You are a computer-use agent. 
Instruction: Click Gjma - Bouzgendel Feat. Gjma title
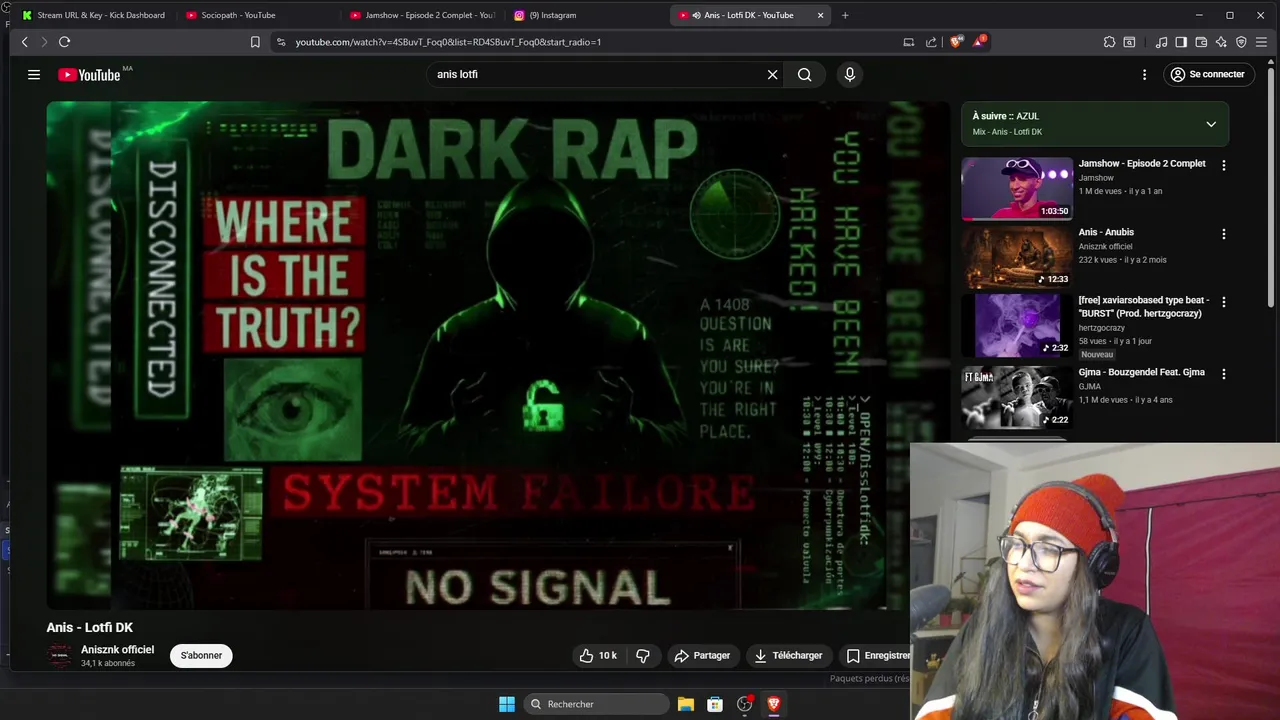[1141, 372]
